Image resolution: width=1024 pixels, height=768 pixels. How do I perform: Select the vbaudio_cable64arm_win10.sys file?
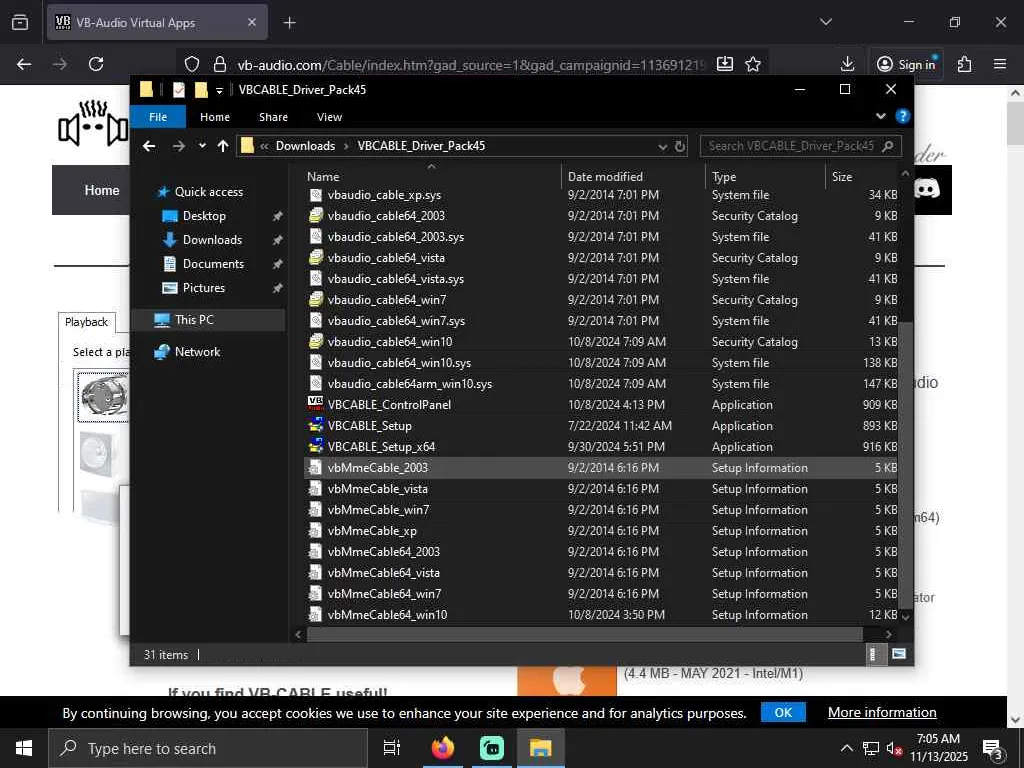coord(601,383)
